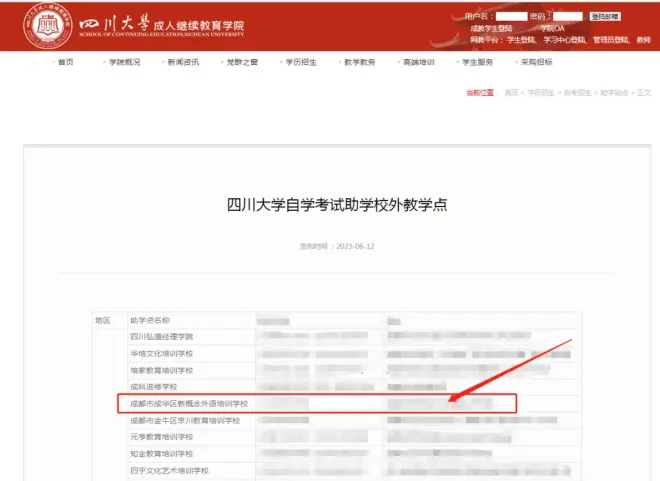The height and width of the screenshot is (481, 660).
Task: Open the 新闻资讯 navigation menu
Action: coord(183,62)
